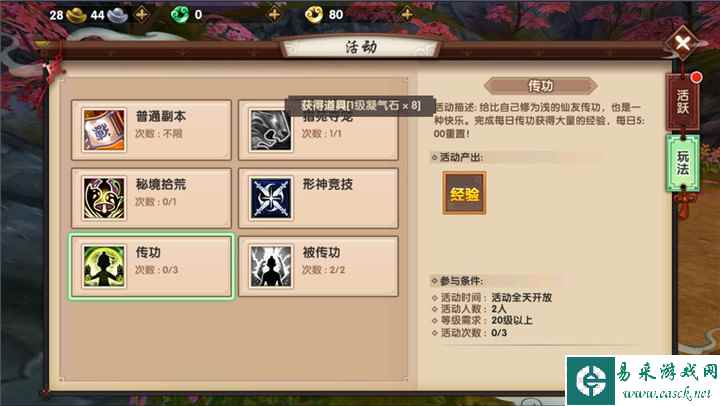This screenshot has height=406, width=720.
Task: Select the 普通副本 dungeon icon
Action: click(x=104, y=130)
